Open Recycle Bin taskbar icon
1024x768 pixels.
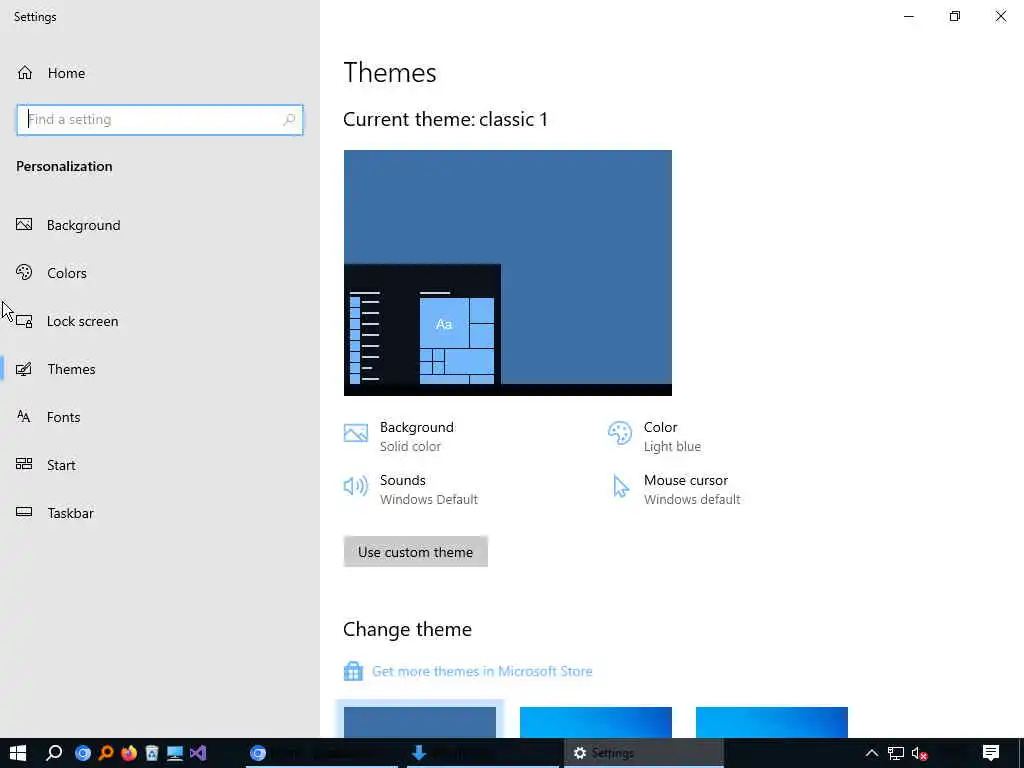[x=152, y=753]
